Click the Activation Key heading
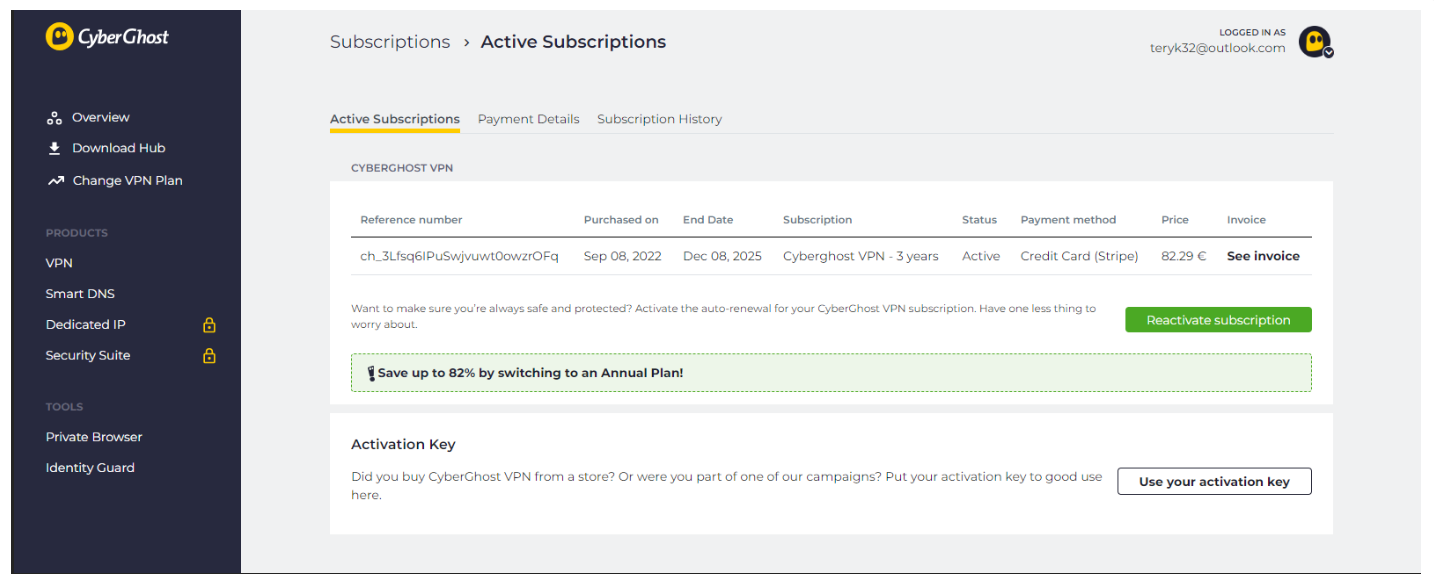Viewport: 1434px width, 585px height. point(403,444)
